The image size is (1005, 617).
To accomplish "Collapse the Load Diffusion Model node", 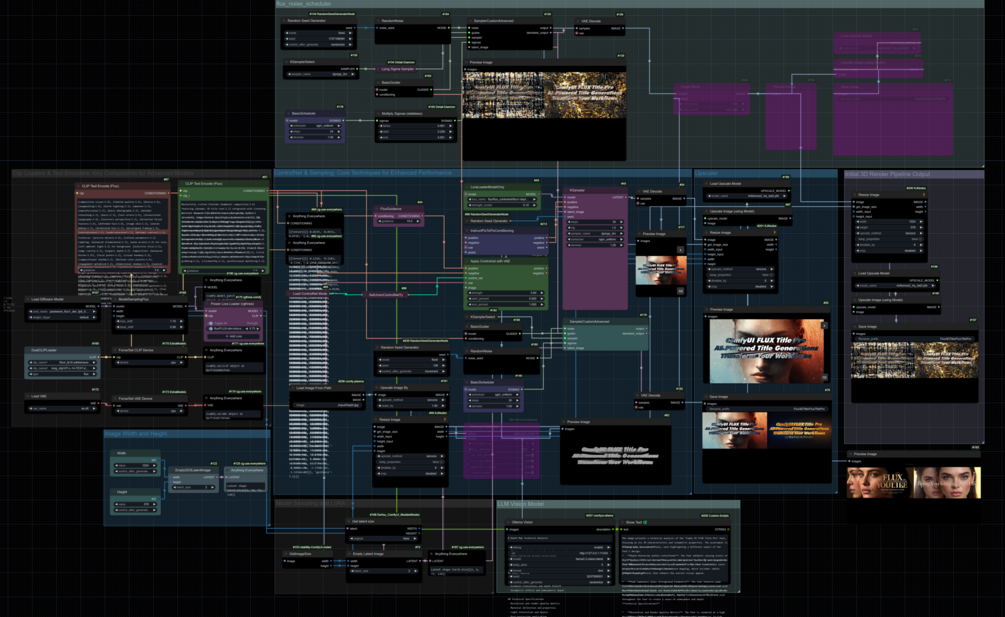I will (27, 299).
